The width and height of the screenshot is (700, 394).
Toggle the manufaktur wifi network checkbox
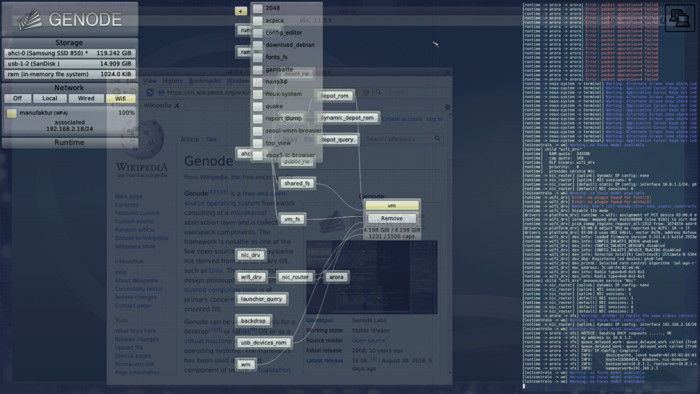point(12,113)
